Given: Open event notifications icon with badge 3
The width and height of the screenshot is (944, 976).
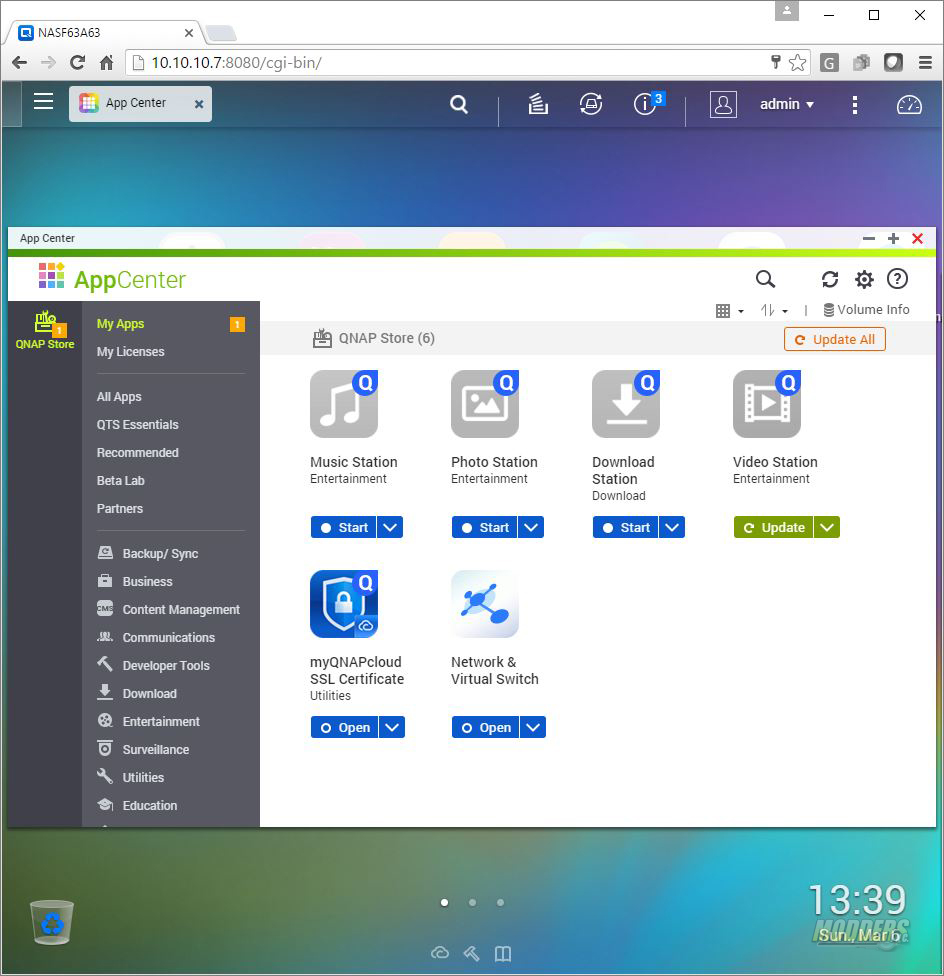Looking at the screenshot, I should pyautogui.click(x=647, y=103).
